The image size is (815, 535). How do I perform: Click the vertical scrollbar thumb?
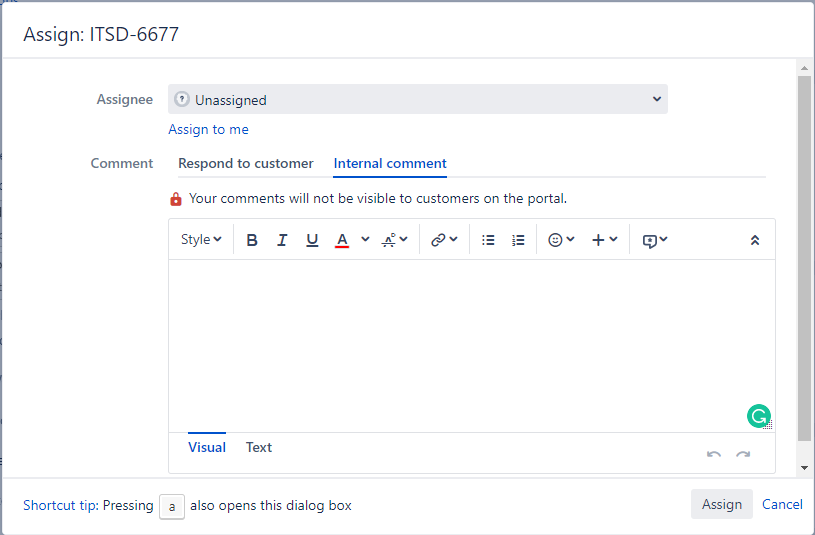click(804, 258)
